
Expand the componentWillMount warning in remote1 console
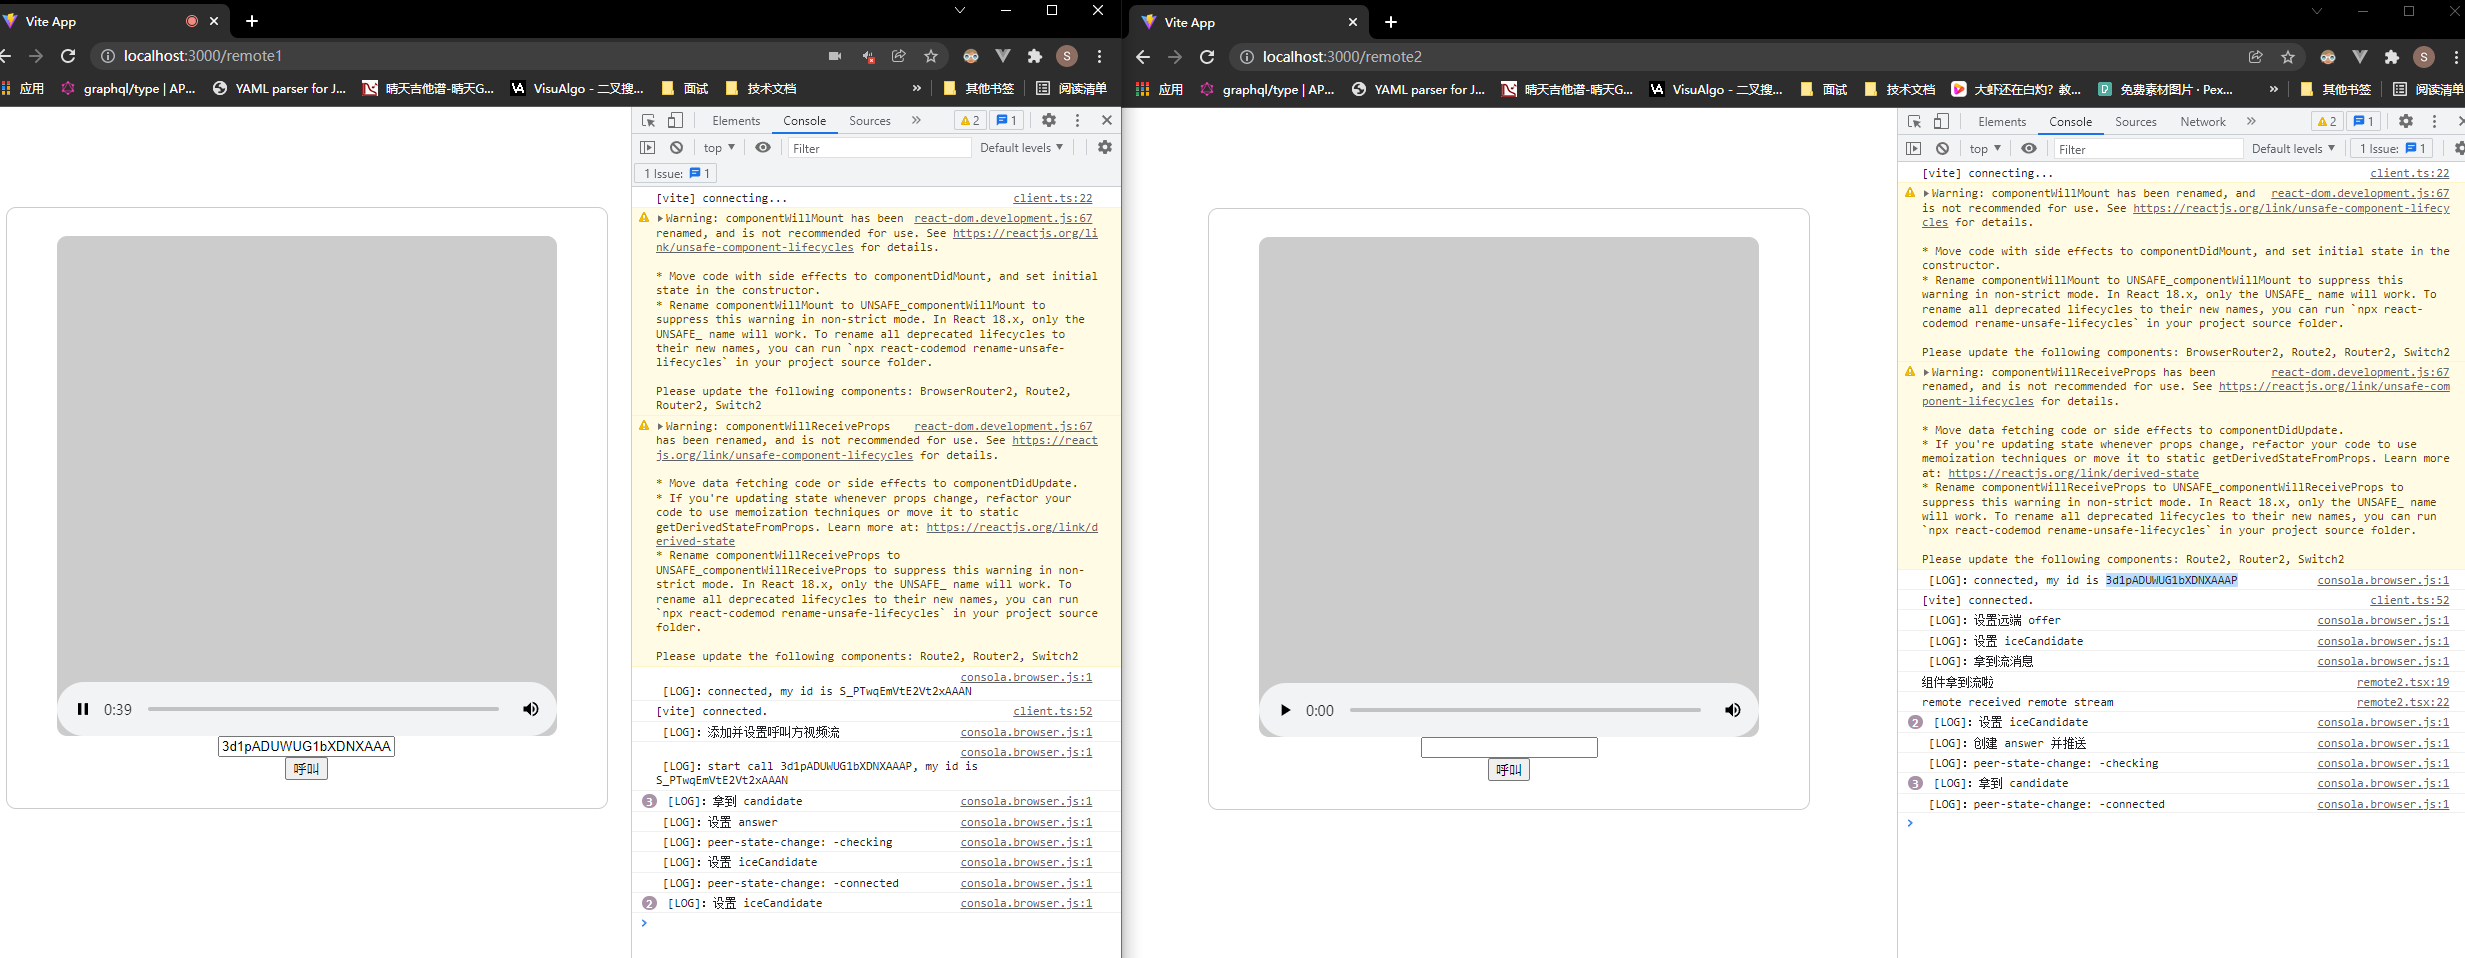[x=661, y=218]
